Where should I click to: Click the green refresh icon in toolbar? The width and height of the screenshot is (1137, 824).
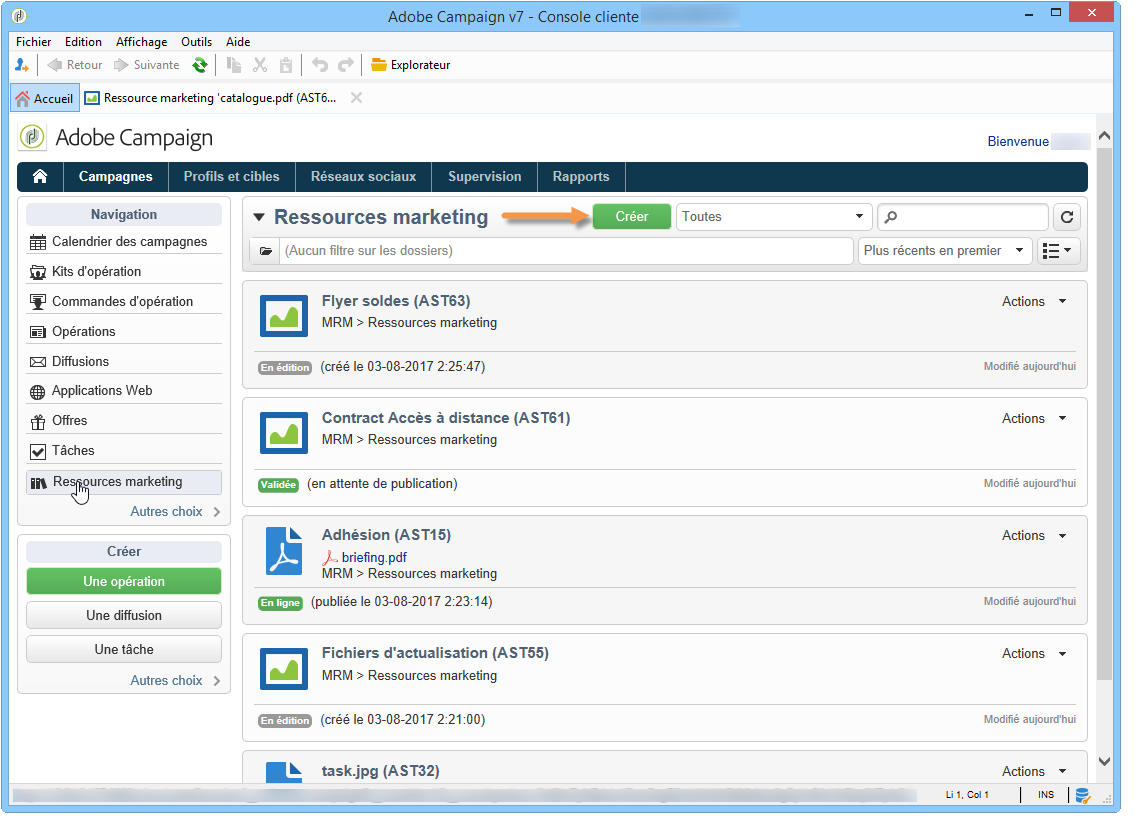coord(199,65)
